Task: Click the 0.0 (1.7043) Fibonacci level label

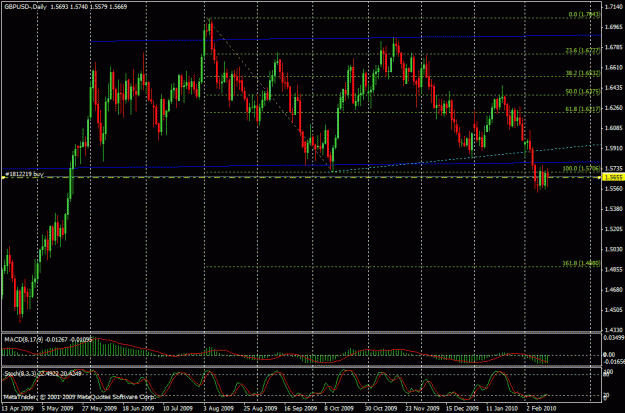Action: click(584, 15)
